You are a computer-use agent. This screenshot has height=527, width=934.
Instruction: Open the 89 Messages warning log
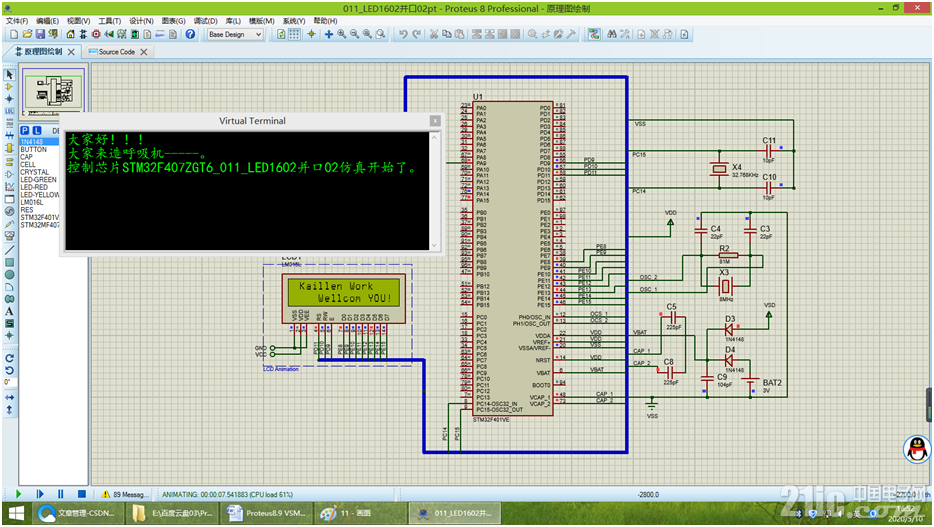pos(123,494)
